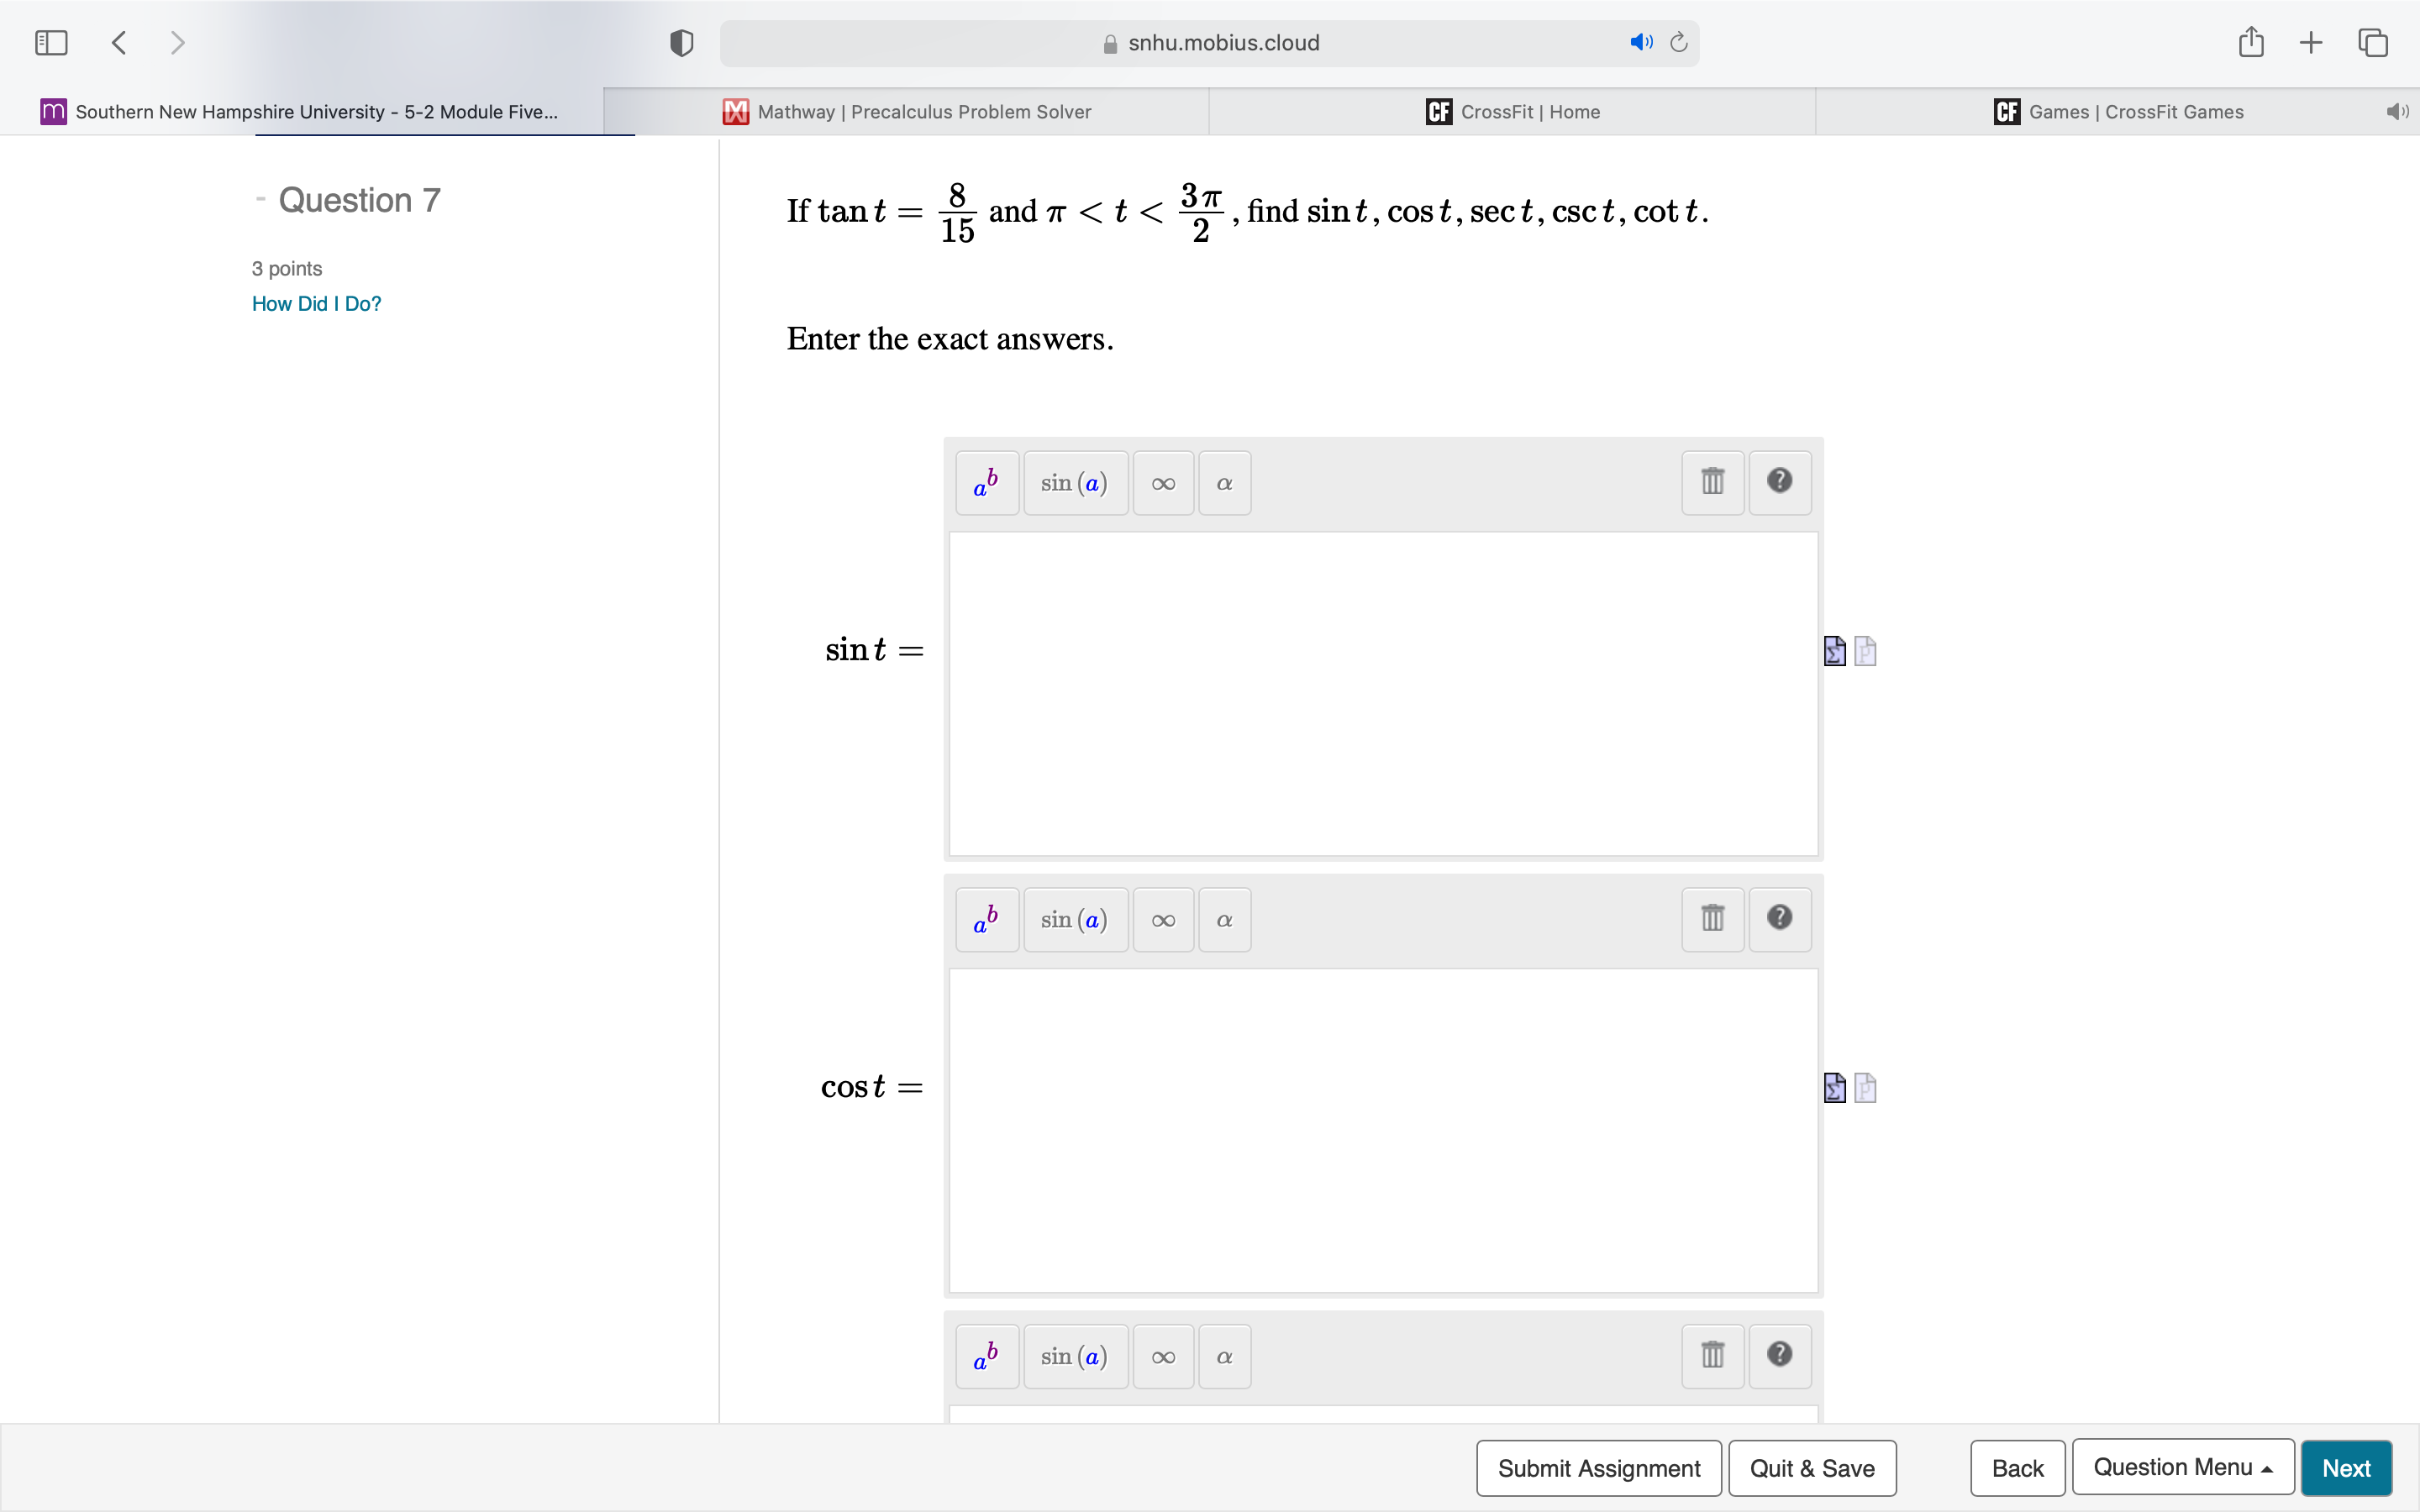Open equation editor help for the cos t field
The width and height of the screenshot is (2420, 1512).
point(1779,919)
